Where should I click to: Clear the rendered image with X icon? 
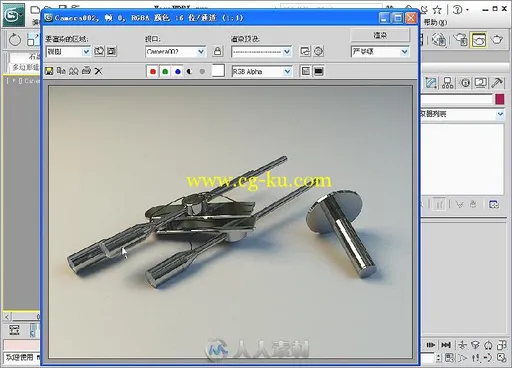pyautogui.click(x=98, y=71)
